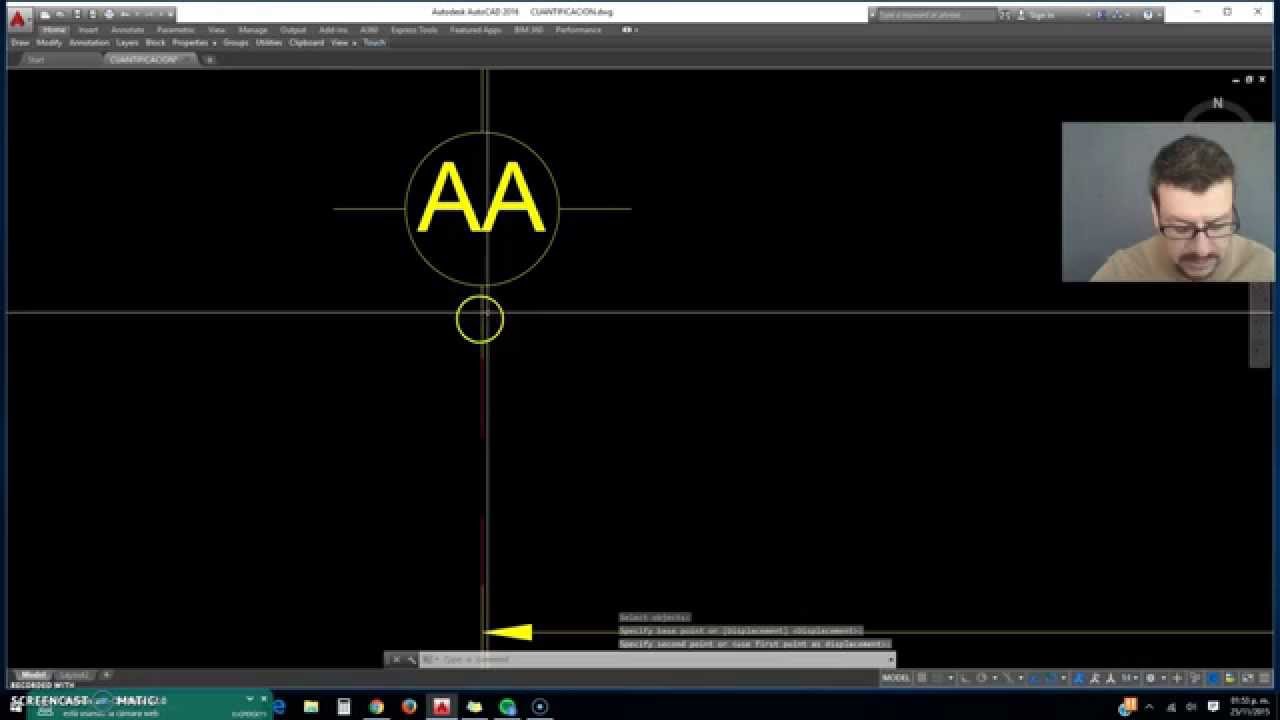Click the Clean Screen icon in status bar

pos(1247,678)
